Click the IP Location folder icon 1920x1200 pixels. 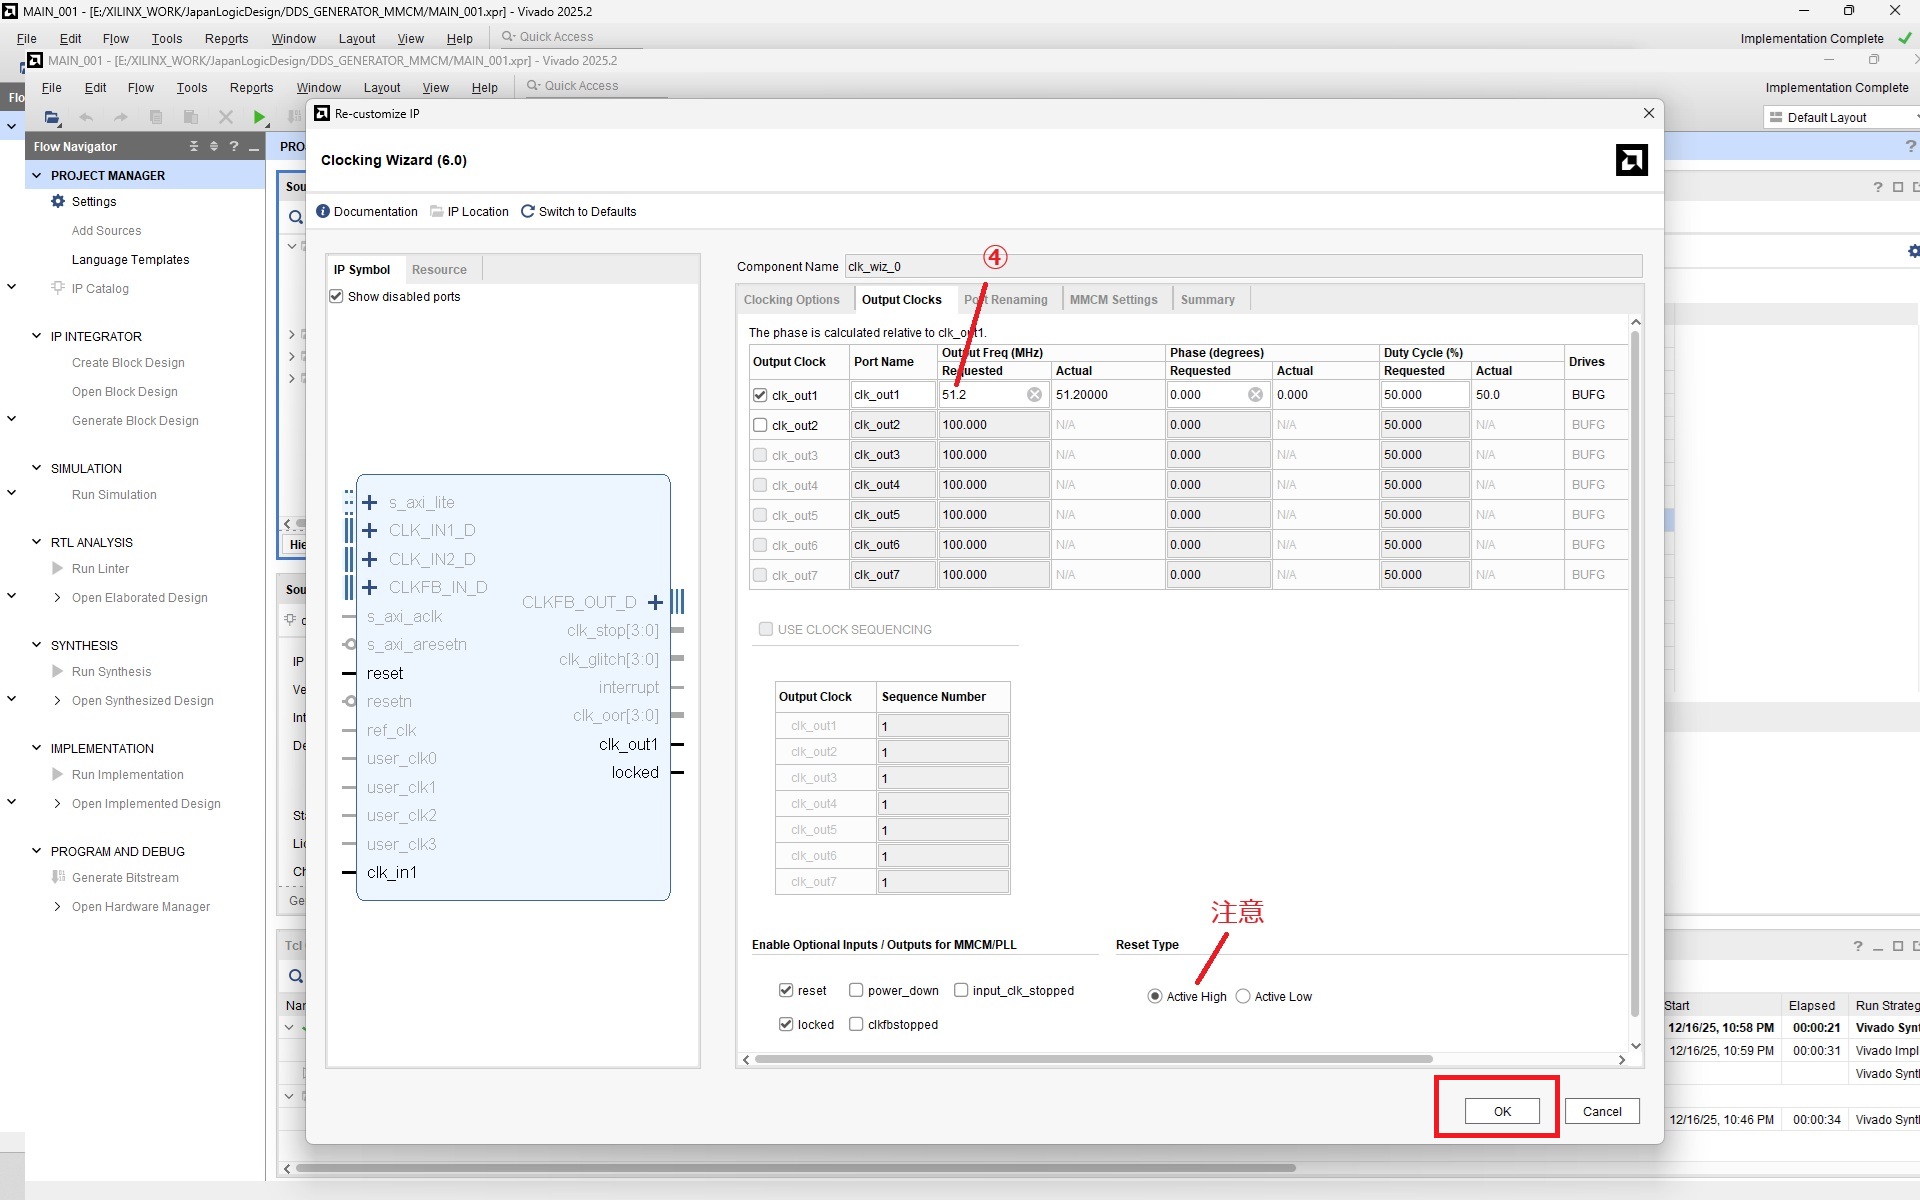coord(437,211)
